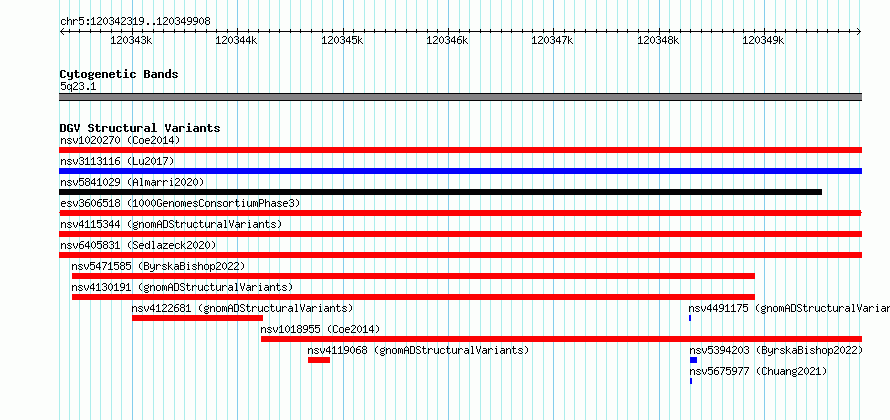
Task: Click the left arrowhead of the ruler
Action: tap(62, 32)
